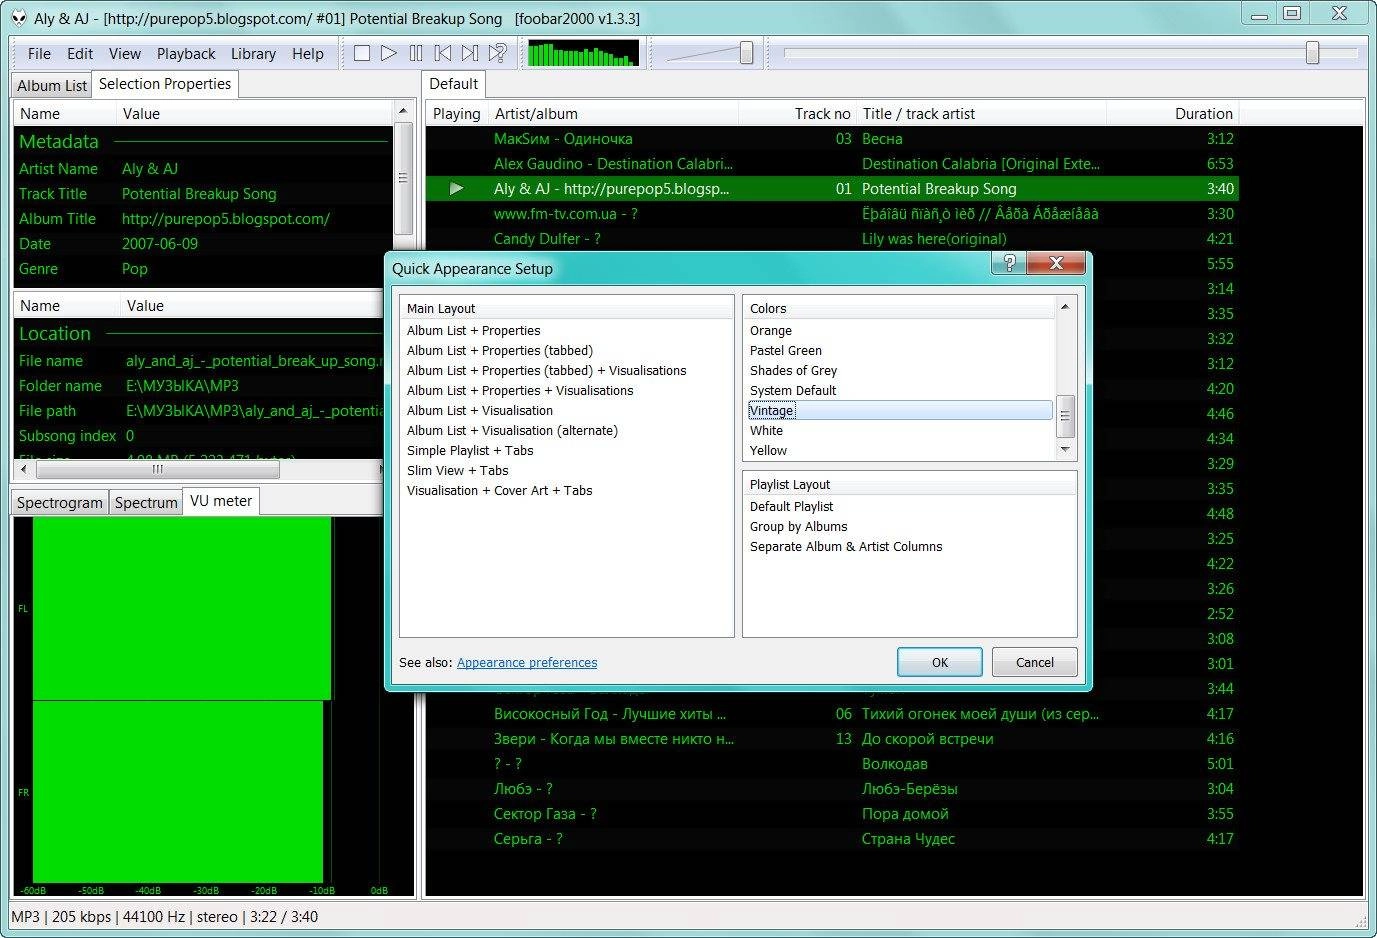Pick the System Default color scheme
This screenshot has height=938, width=1377.
pyautogui.click(x=793, y=391)
